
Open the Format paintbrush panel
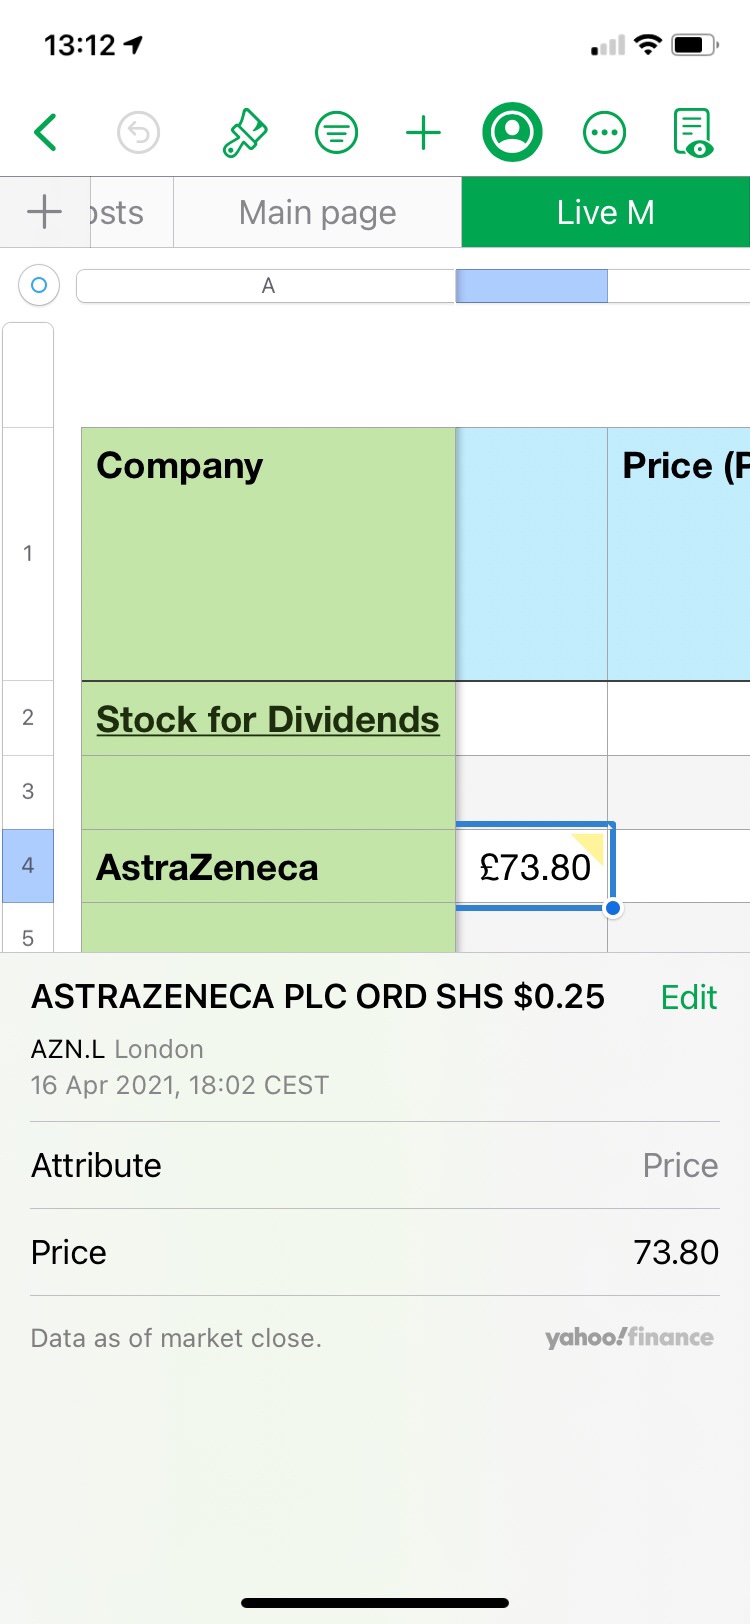244,132
